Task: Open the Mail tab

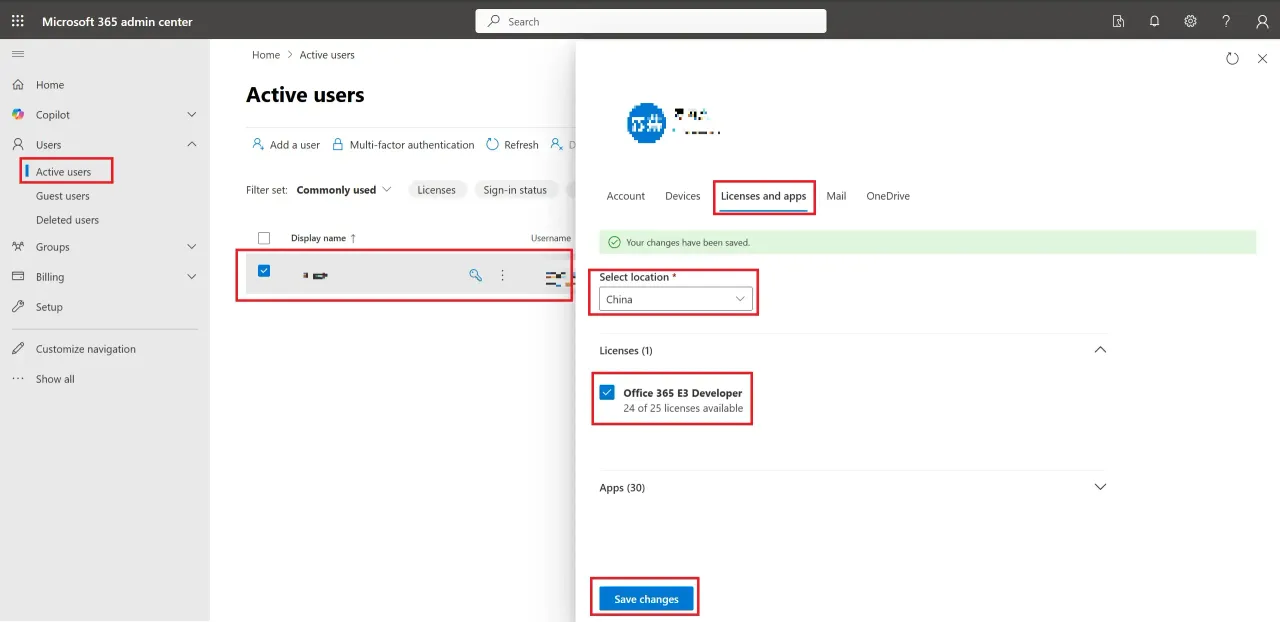Action: click(x=836, y=196)
